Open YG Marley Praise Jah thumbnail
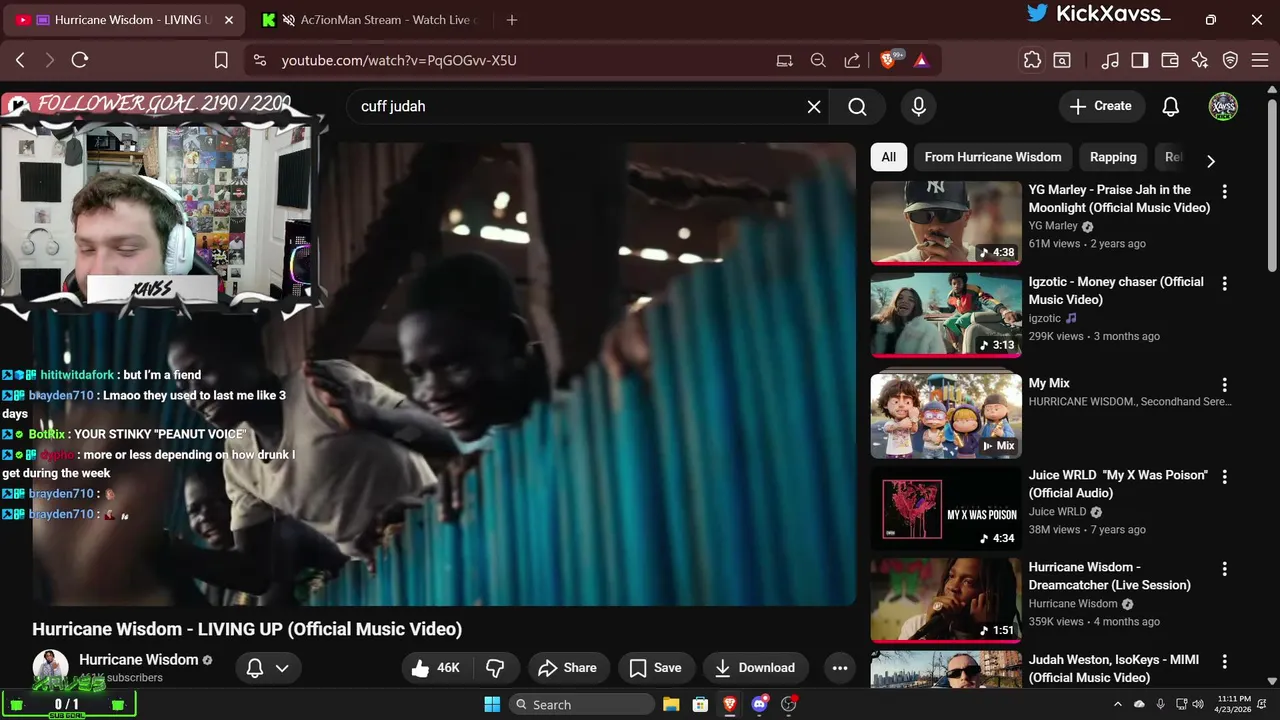 [946, 223]
